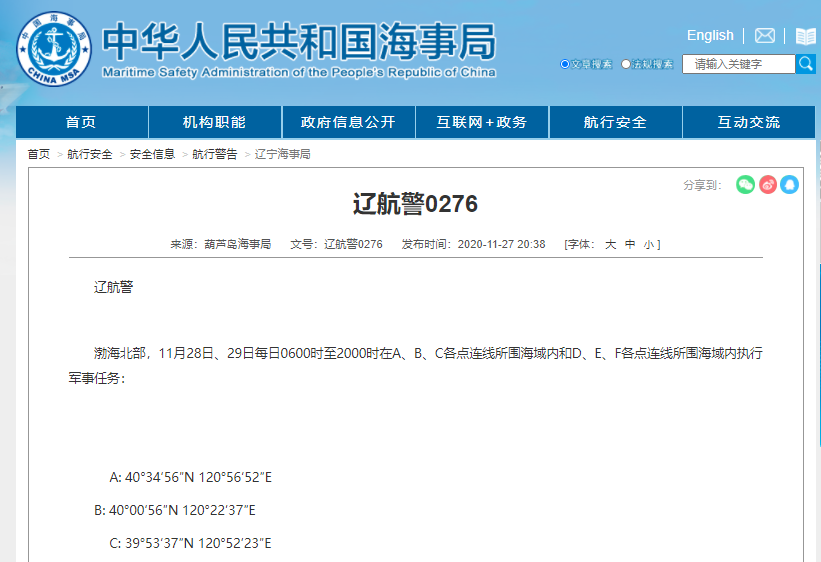Open the 航行安全 navigation tab

click(615, 122)
